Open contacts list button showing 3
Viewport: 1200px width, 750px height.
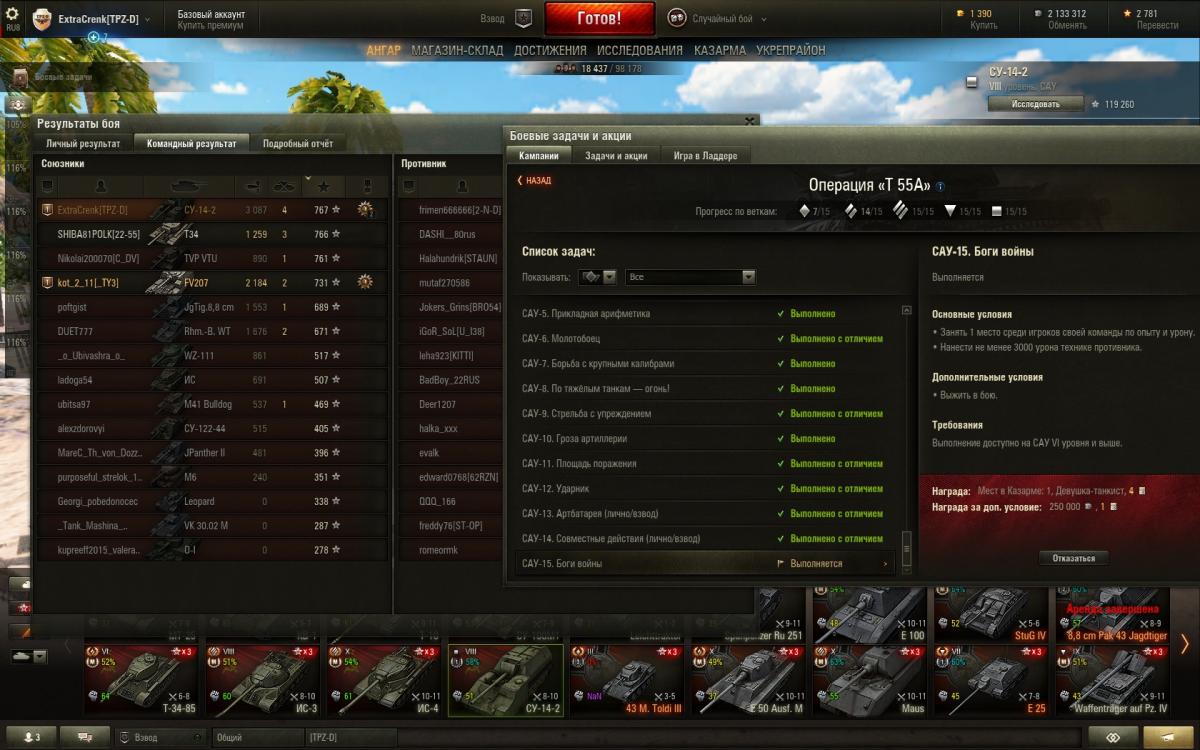(x=31, y=738)
